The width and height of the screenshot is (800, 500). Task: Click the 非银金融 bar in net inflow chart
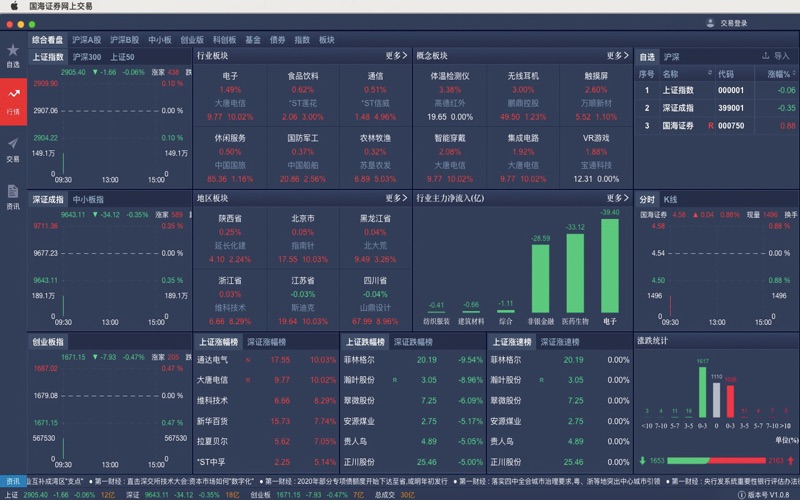(540, 279)
